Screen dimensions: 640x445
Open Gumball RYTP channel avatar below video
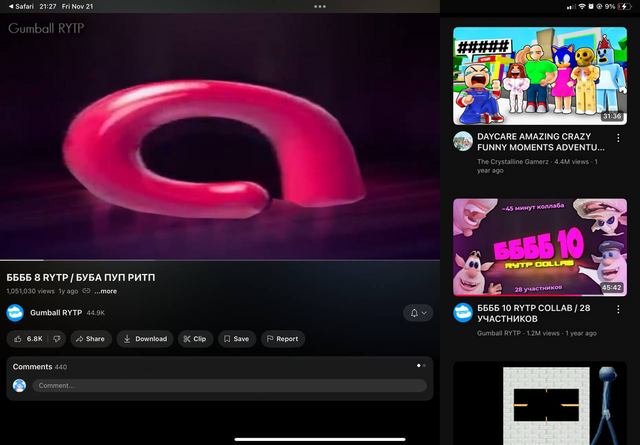pos(15,313)
